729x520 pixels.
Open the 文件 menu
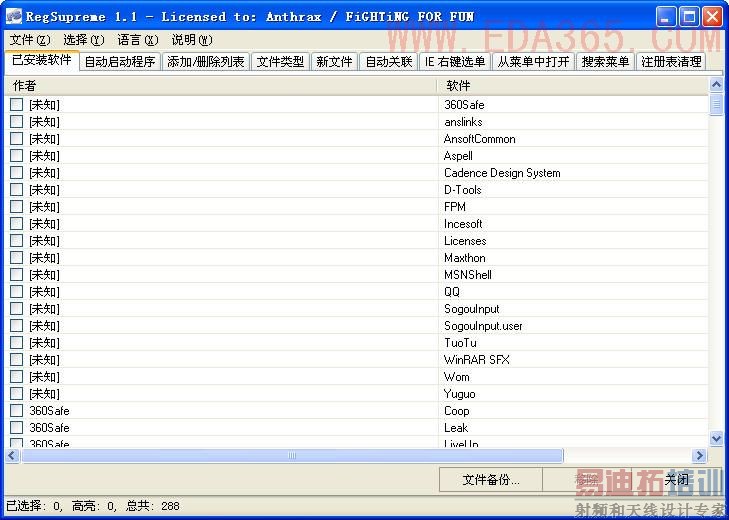point(30,40)
